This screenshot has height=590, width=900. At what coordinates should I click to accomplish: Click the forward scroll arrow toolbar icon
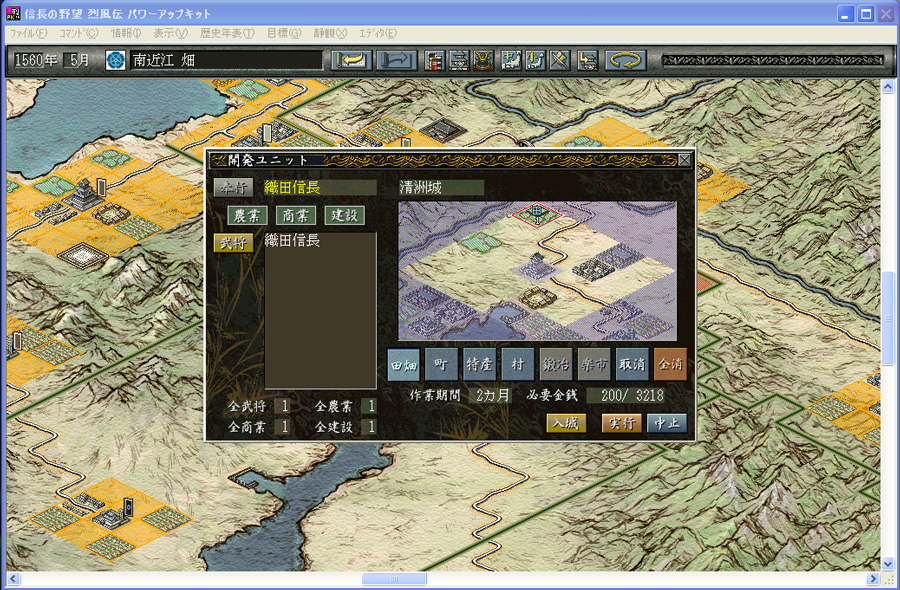pos(396,60)
